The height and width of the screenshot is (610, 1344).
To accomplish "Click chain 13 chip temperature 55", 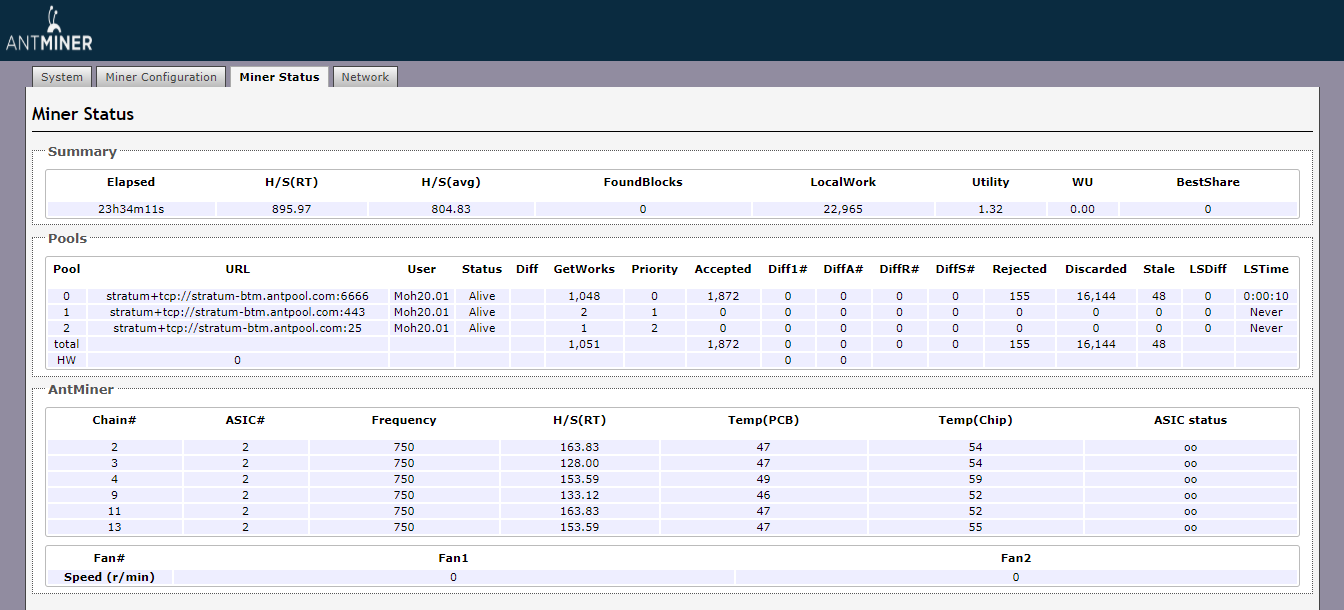I will click(975, 527).
